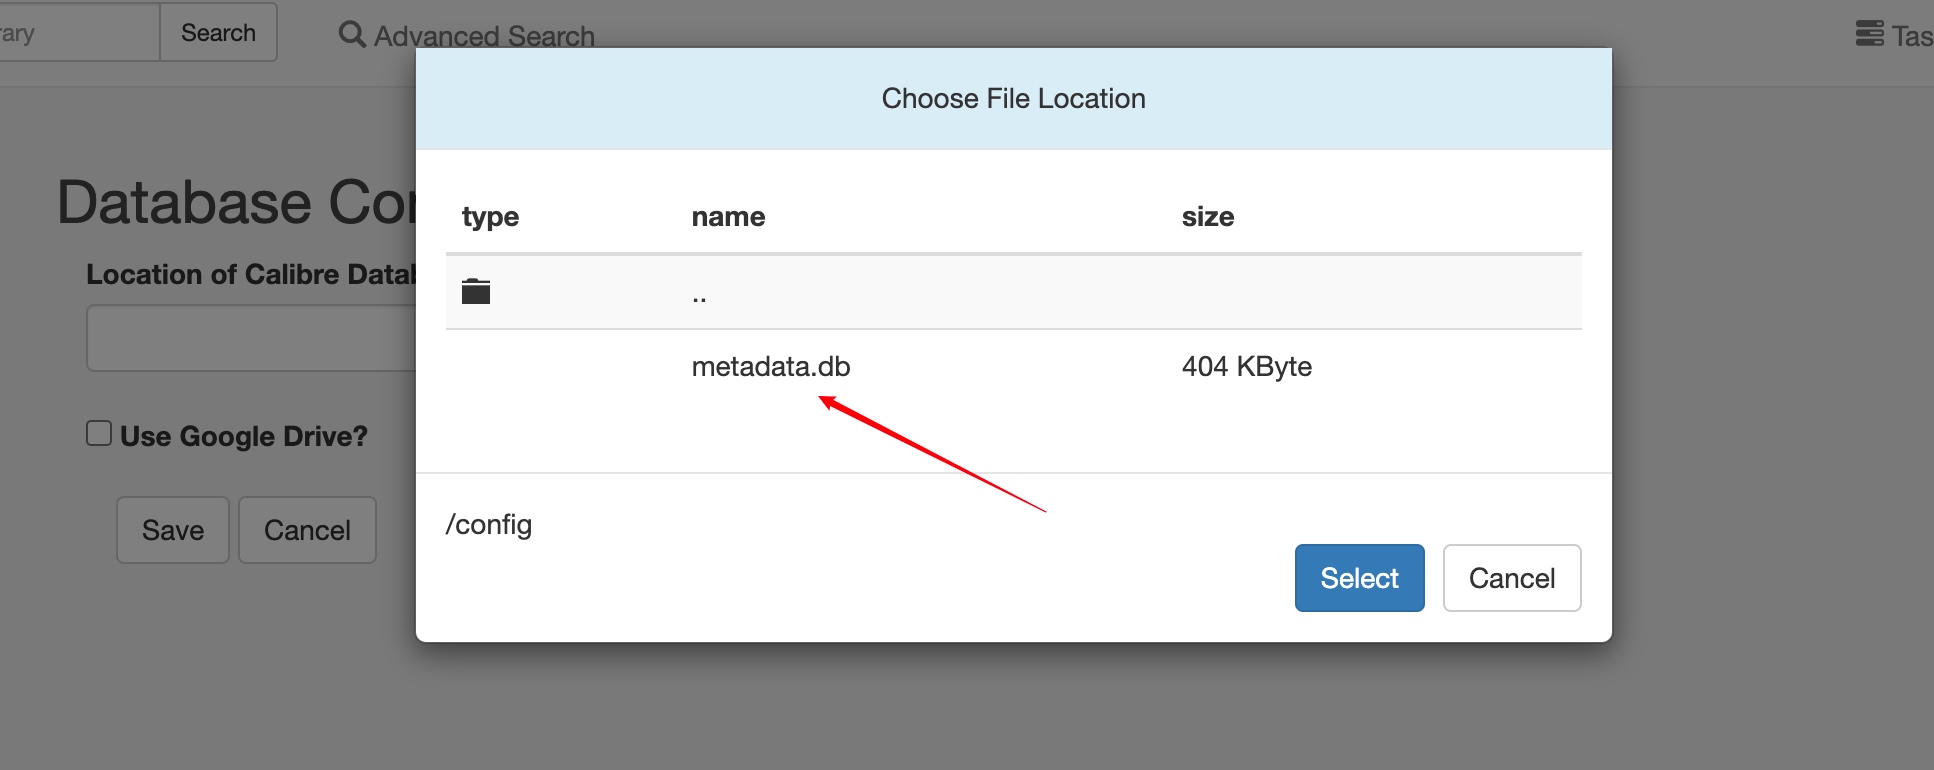This screenshot has height=770, width=1934.
Task: Go up via the '..' entry name
Action: 699,295
